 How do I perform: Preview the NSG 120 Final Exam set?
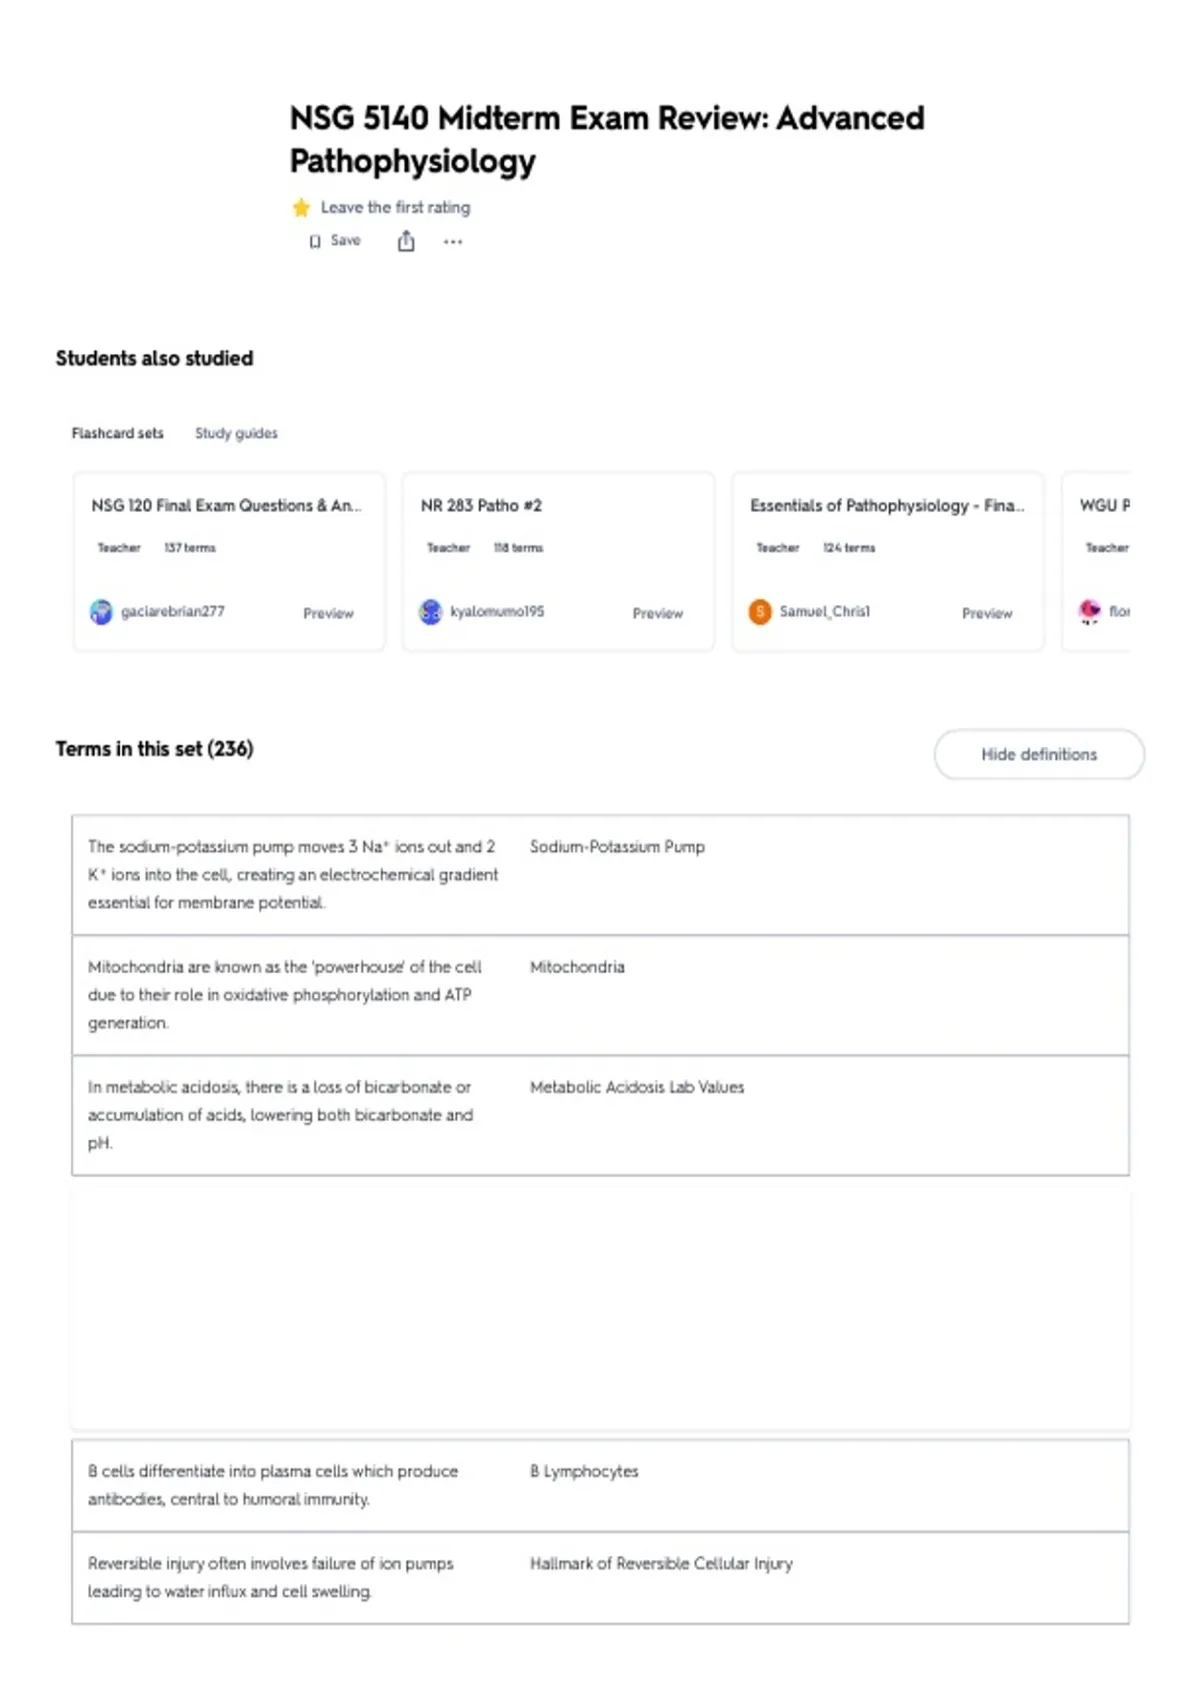328,613
